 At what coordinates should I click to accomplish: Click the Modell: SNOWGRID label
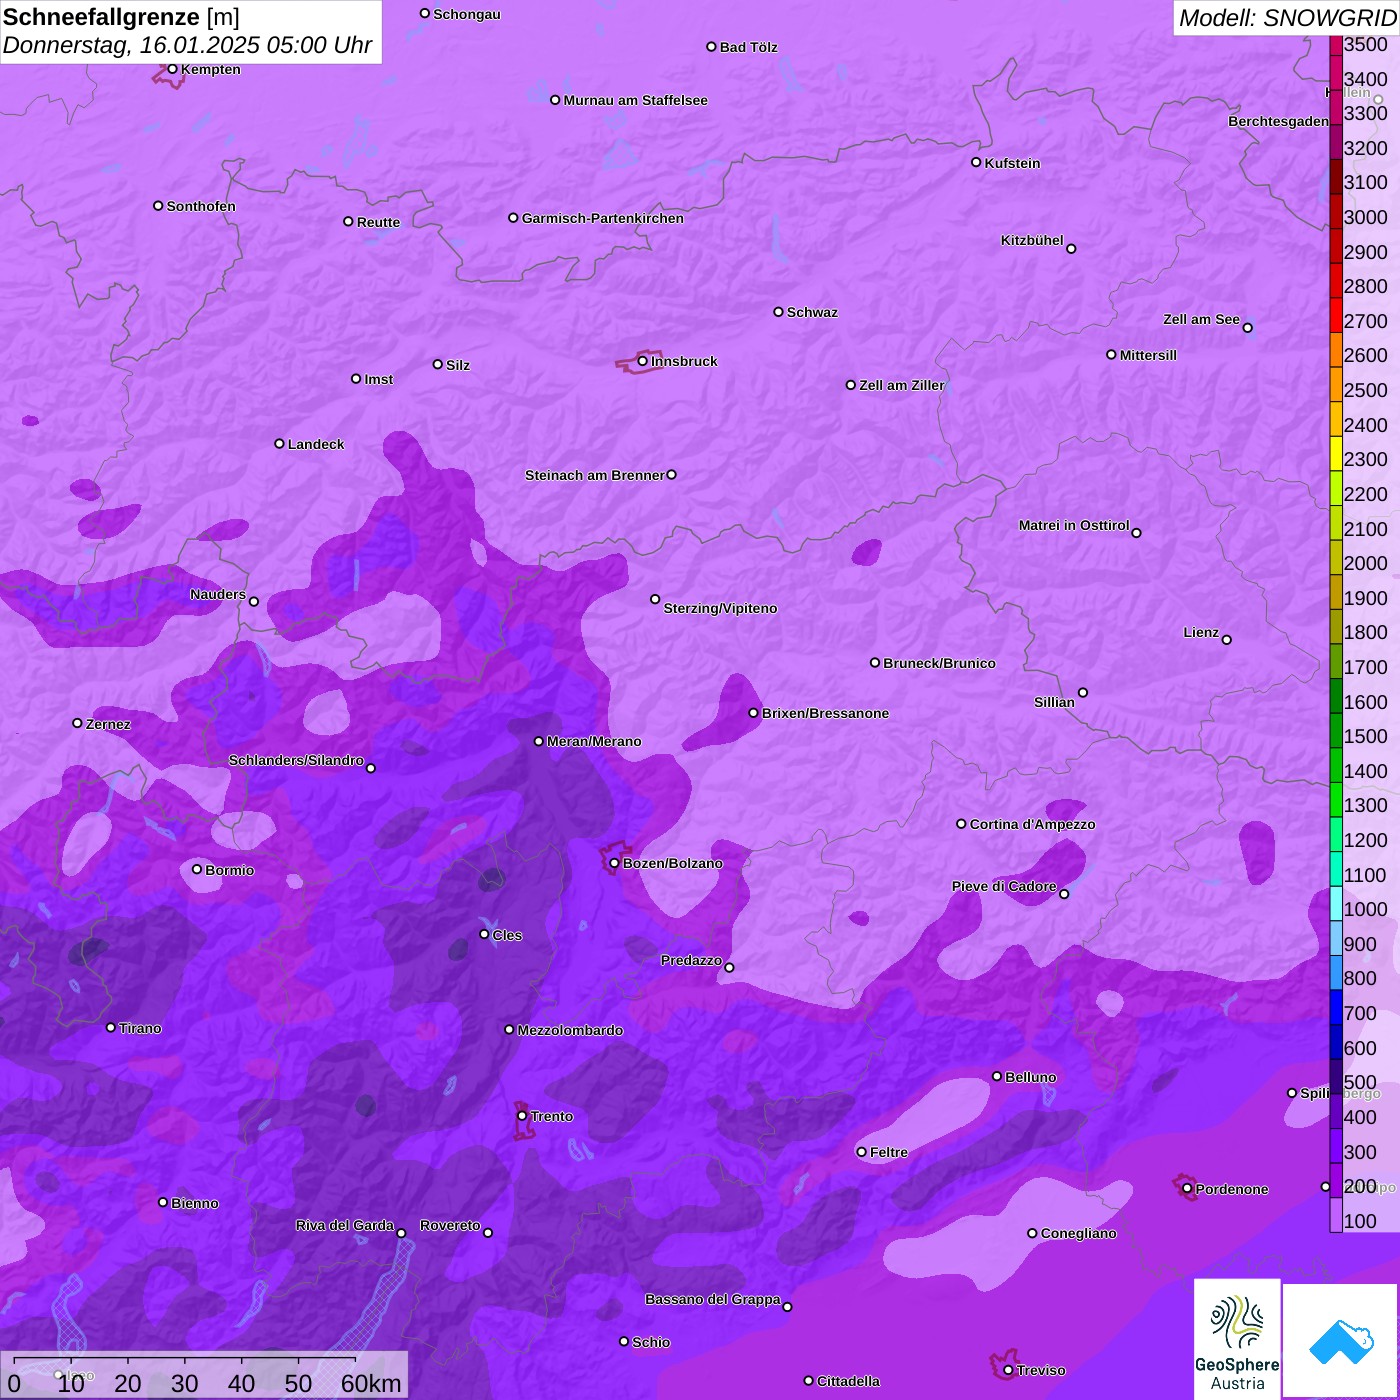tap(1287, 18)
